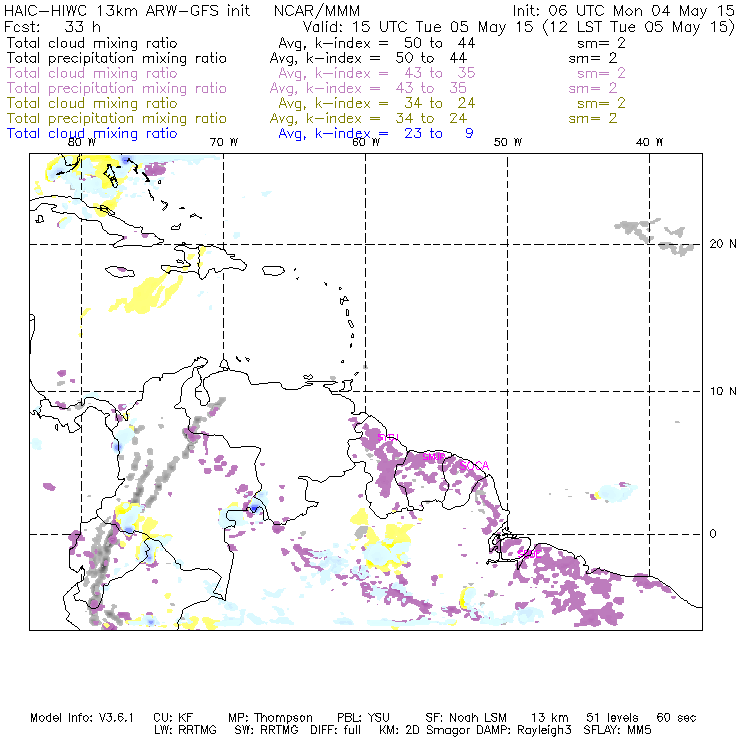Image resolution: width=740 pixels, height=740 pixels.
Task: Click black 'Total precipitation mixing ratio' legend label
Action: (x=117, y=58)
